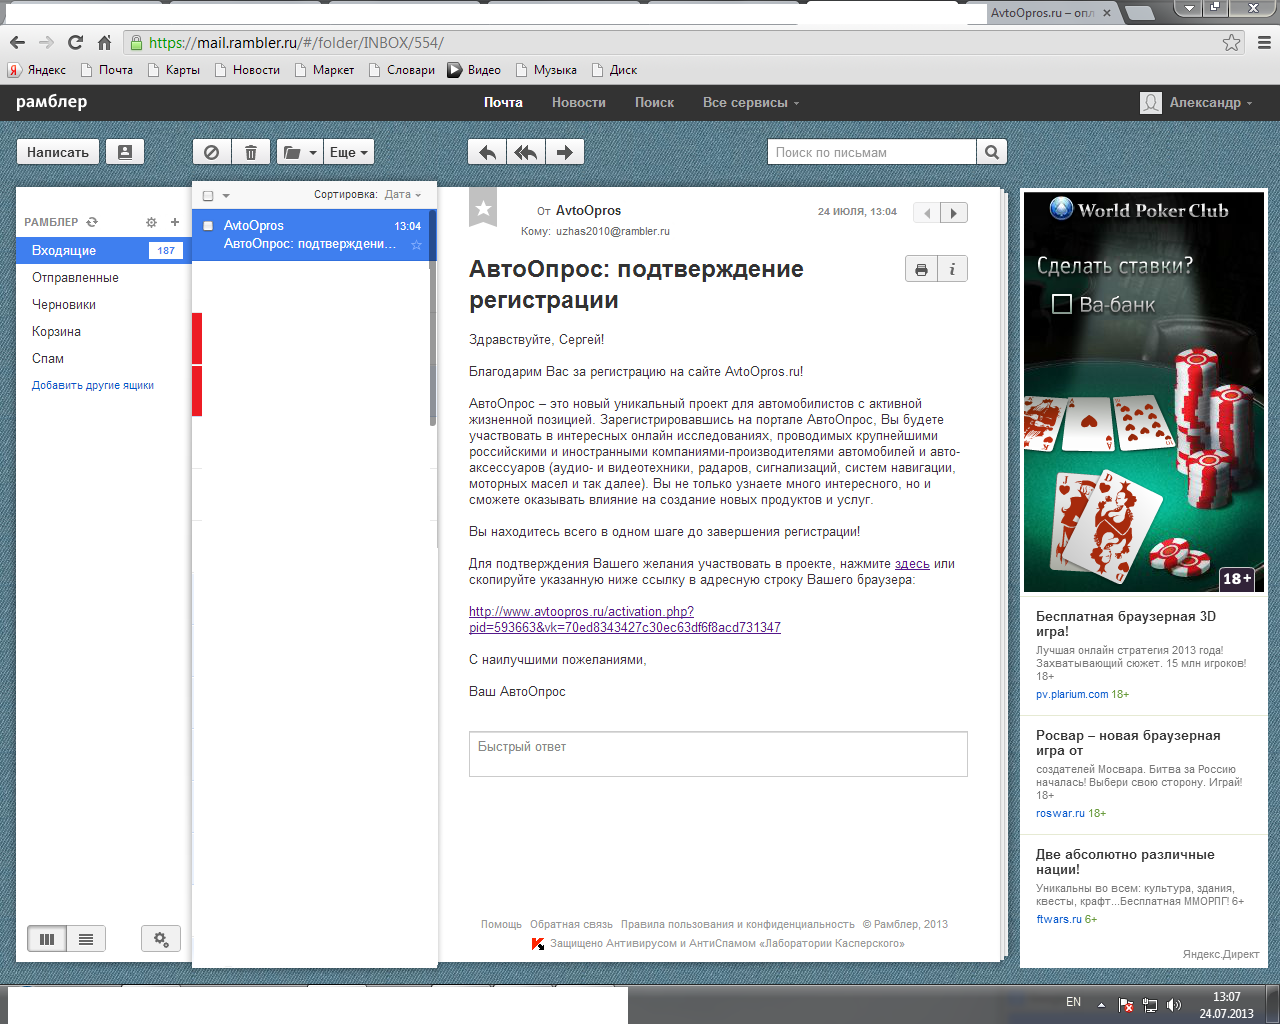Click Добавить другие ящики link
1280x1024 pixels.
[93, 385]
